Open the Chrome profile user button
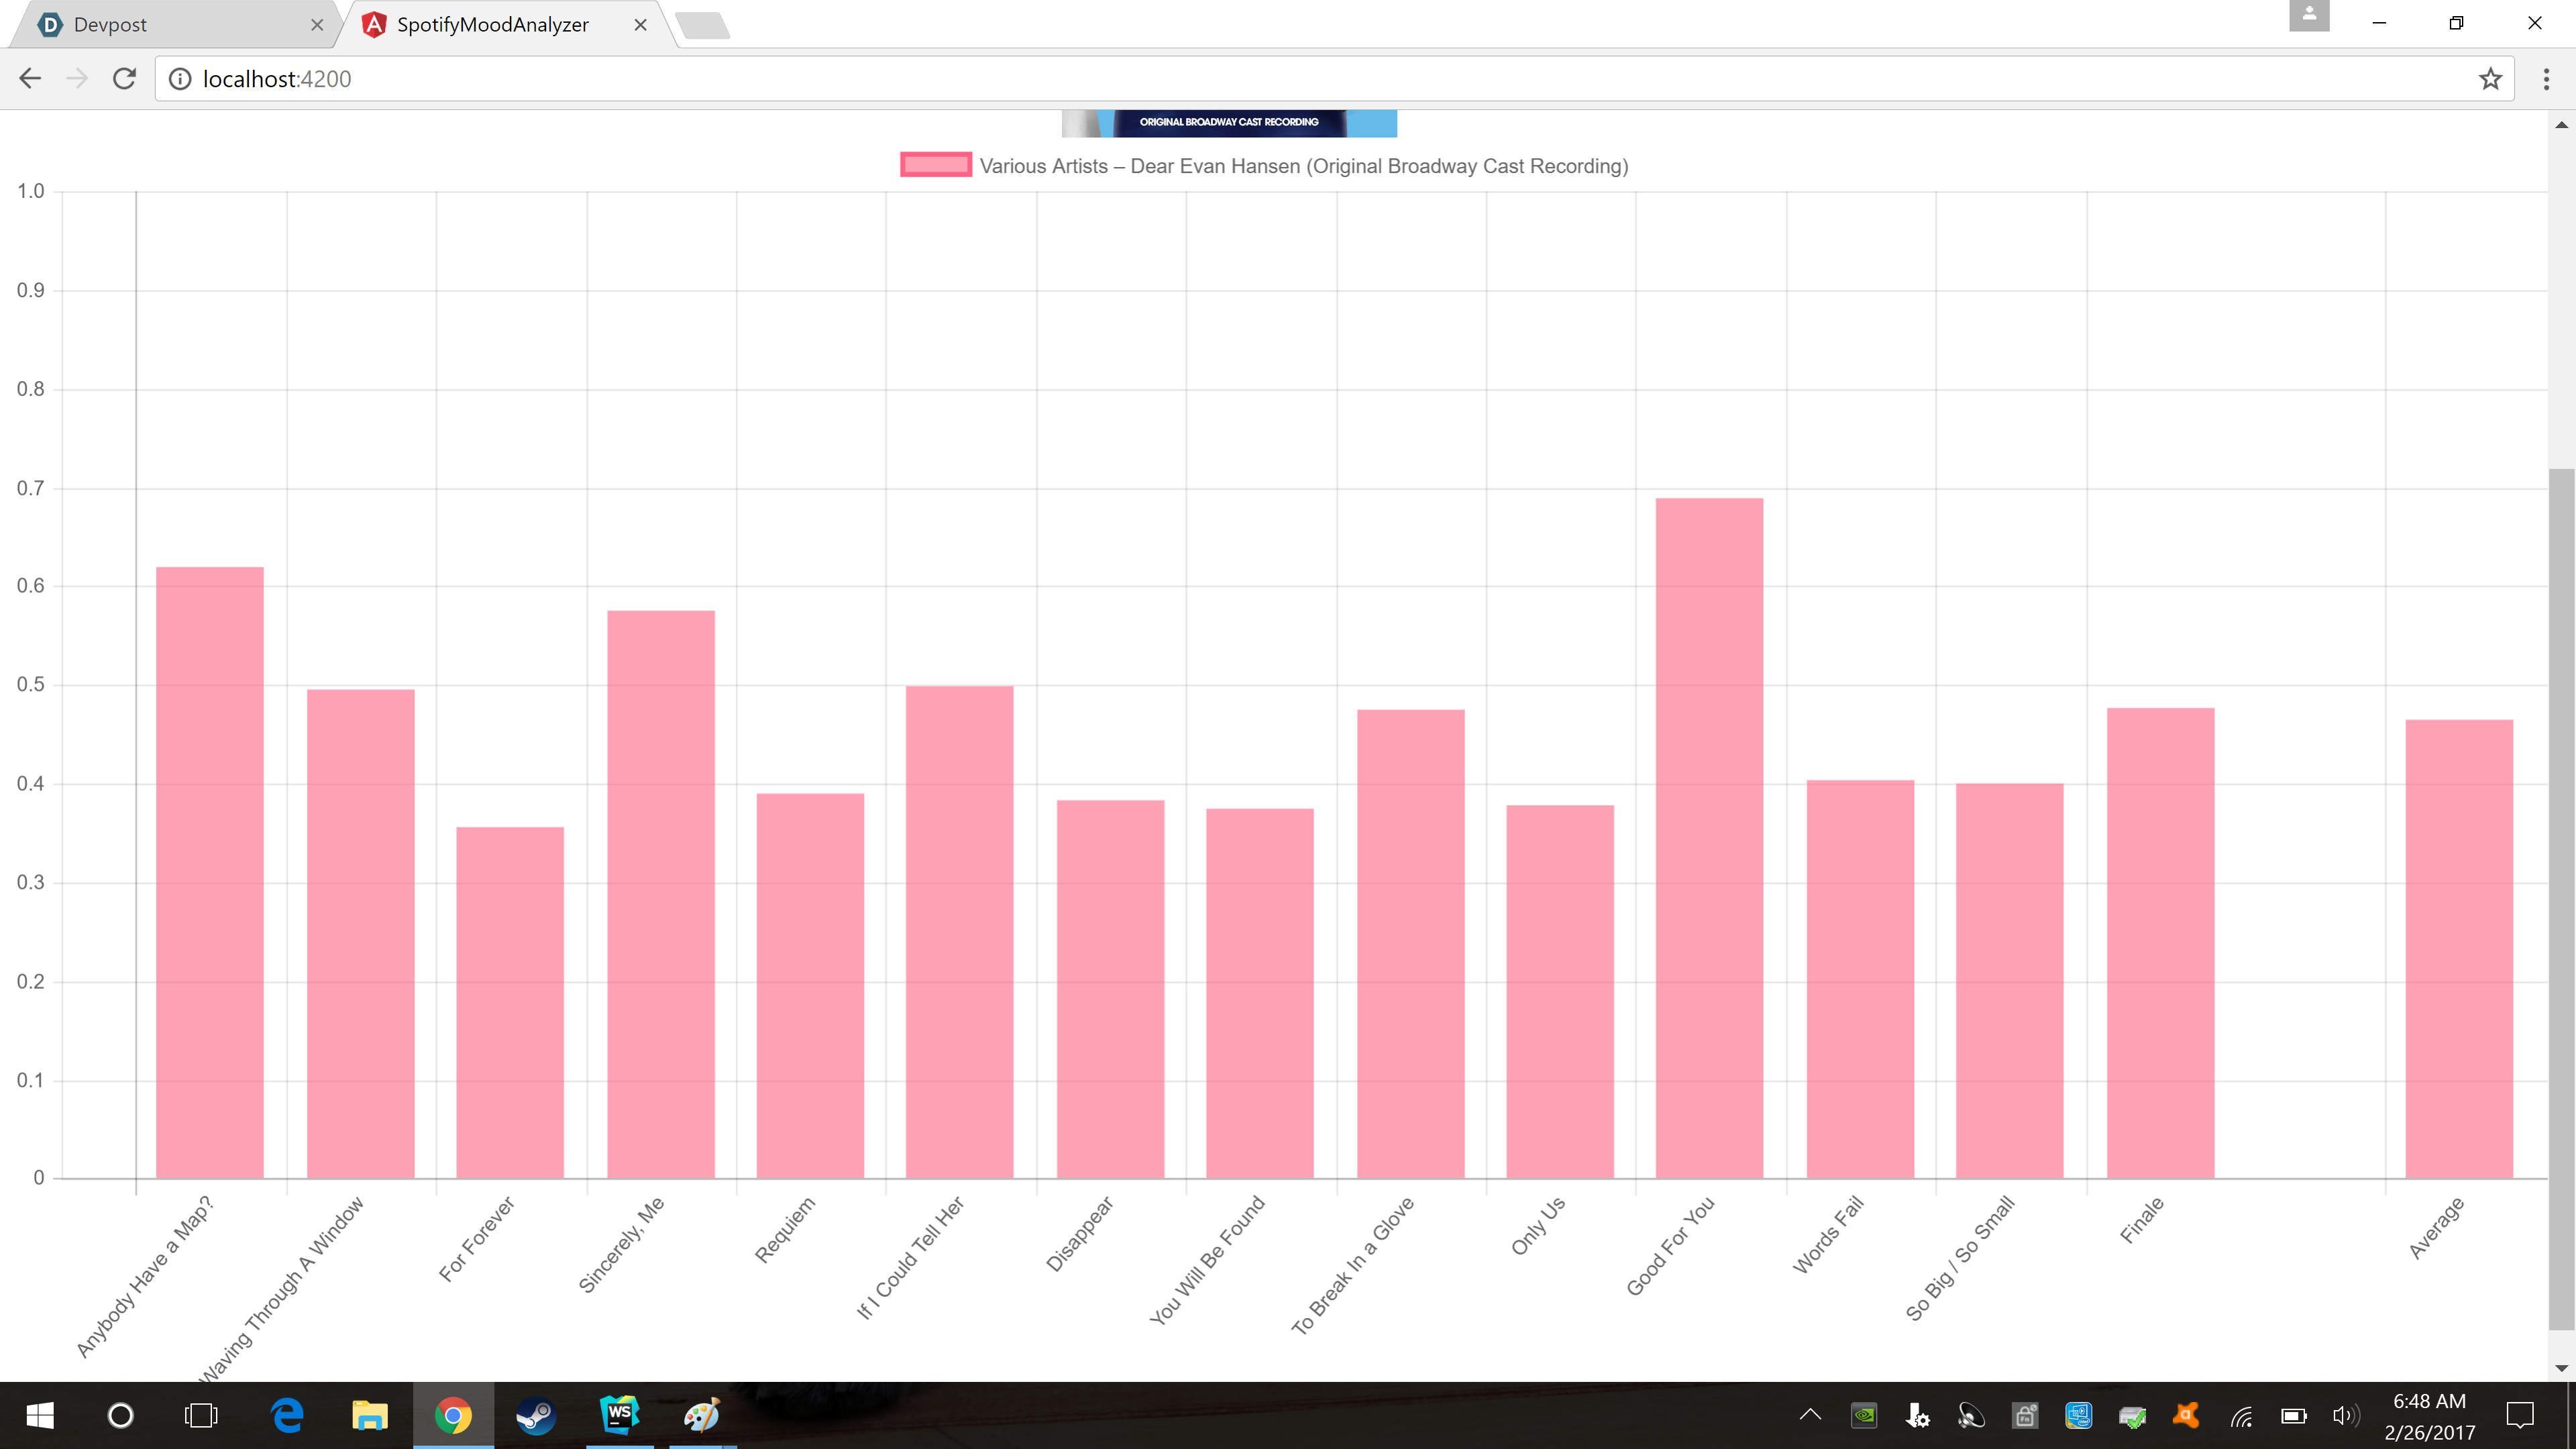 tap(2309, 15)
